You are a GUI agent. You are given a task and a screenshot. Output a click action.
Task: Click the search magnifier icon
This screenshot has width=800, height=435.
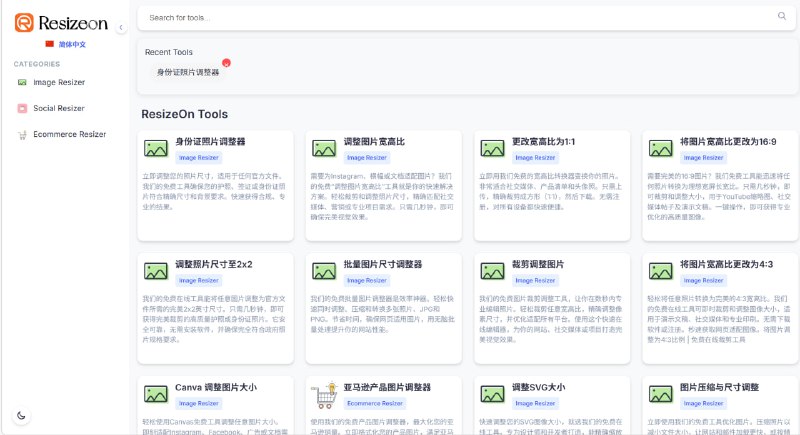click(x=782, y=16)
